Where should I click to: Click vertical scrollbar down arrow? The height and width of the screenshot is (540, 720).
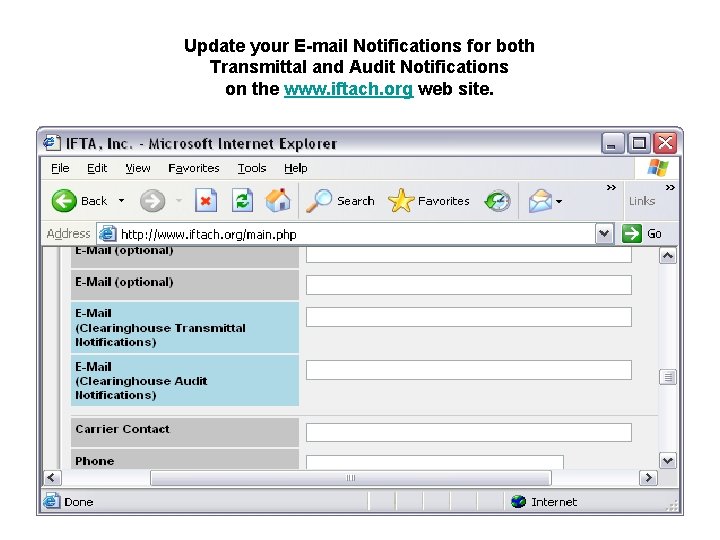[668, 461]
